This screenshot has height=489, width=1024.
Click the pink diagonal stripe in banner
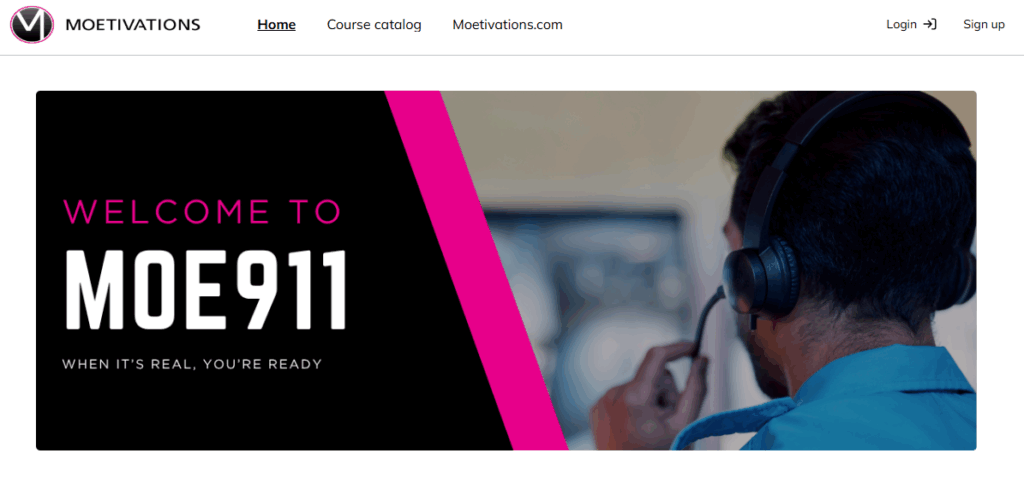477,270
